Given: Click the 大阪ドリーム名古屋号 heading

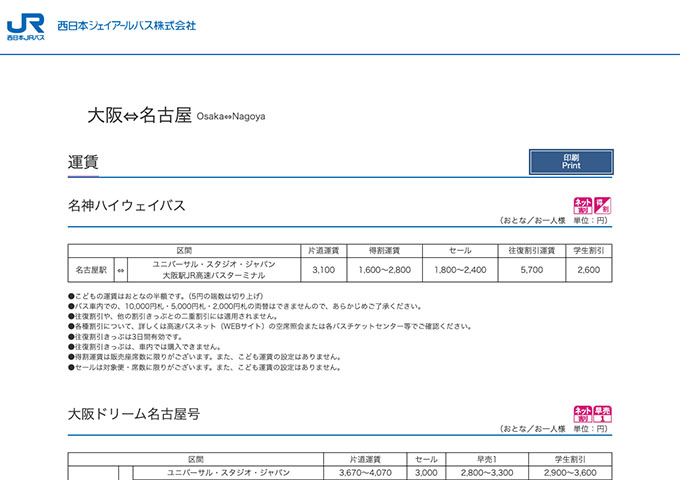Looking at the screenshot, I should (x=134, y=414).
